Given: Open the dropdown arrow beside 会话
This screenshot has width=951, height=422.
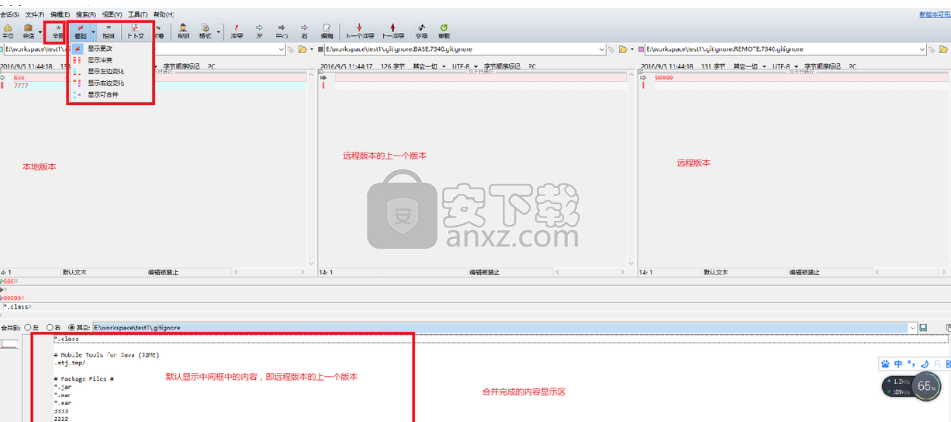Looking at the screenshot, I should click(40, 32).
